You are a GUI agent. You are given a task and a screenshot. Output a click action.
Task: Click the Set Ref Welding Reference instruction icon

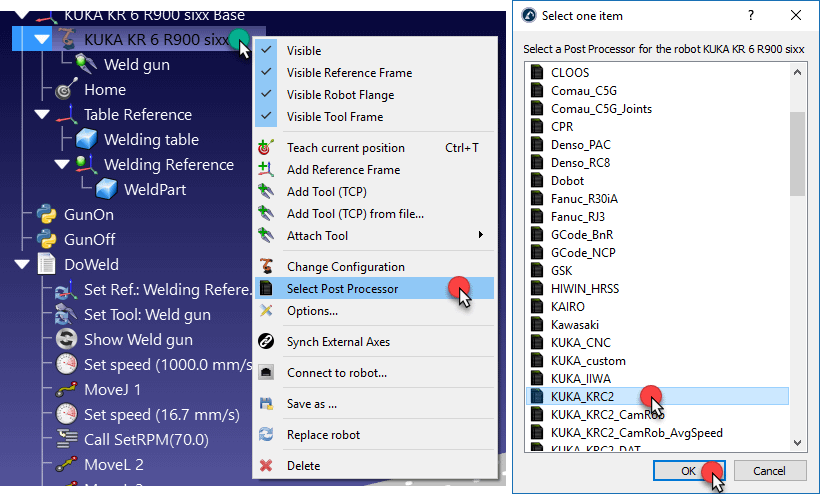point(66,289)
